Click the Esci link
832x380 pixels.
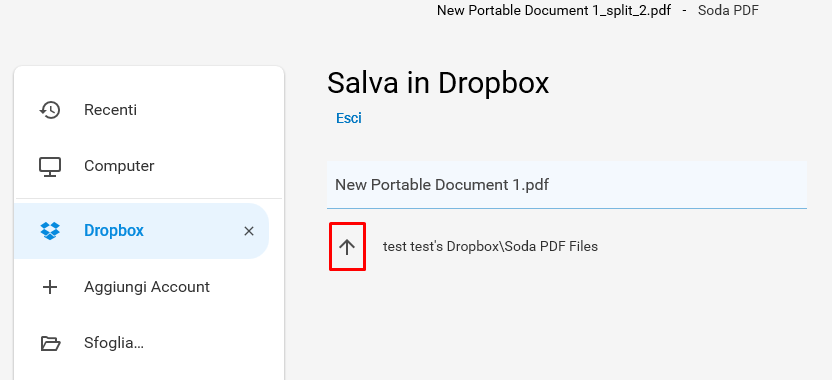point(349,118)
